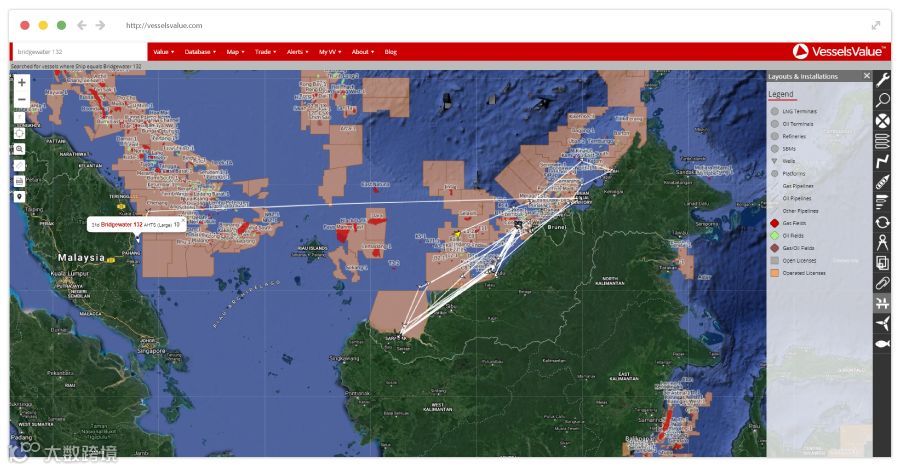The image size is (900, 470).
Task: Select the wind turbine icon
Action: (x=882, y=323)
